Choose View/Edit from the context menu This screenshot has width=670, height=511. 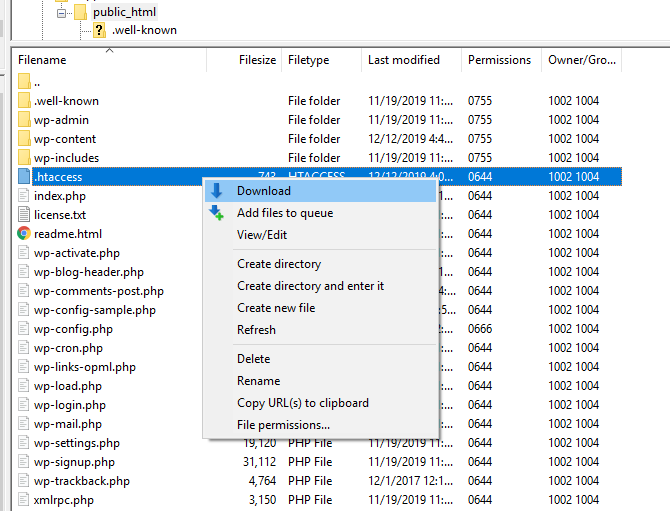point(262,235)
